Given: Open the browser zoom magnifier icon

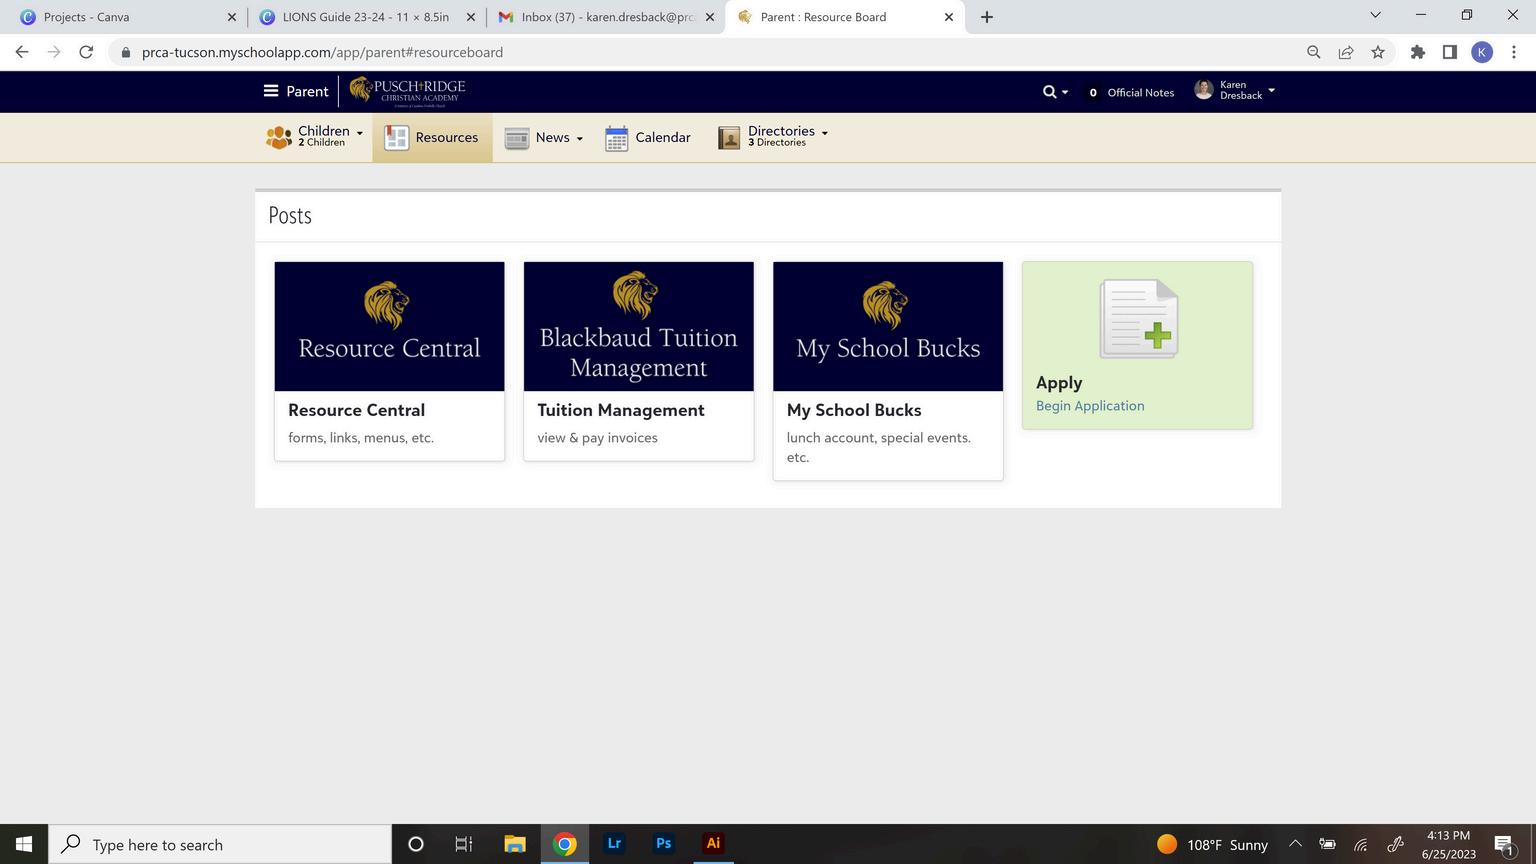Looking at the screenshot, I should point(1314,52).
